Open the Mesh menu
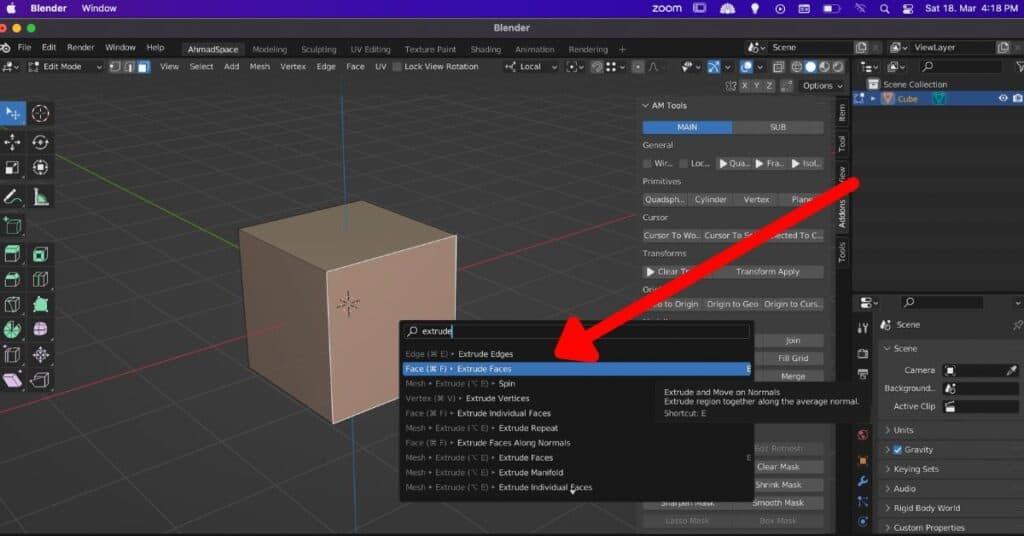 pyautogui.click(x=259, y=67)
